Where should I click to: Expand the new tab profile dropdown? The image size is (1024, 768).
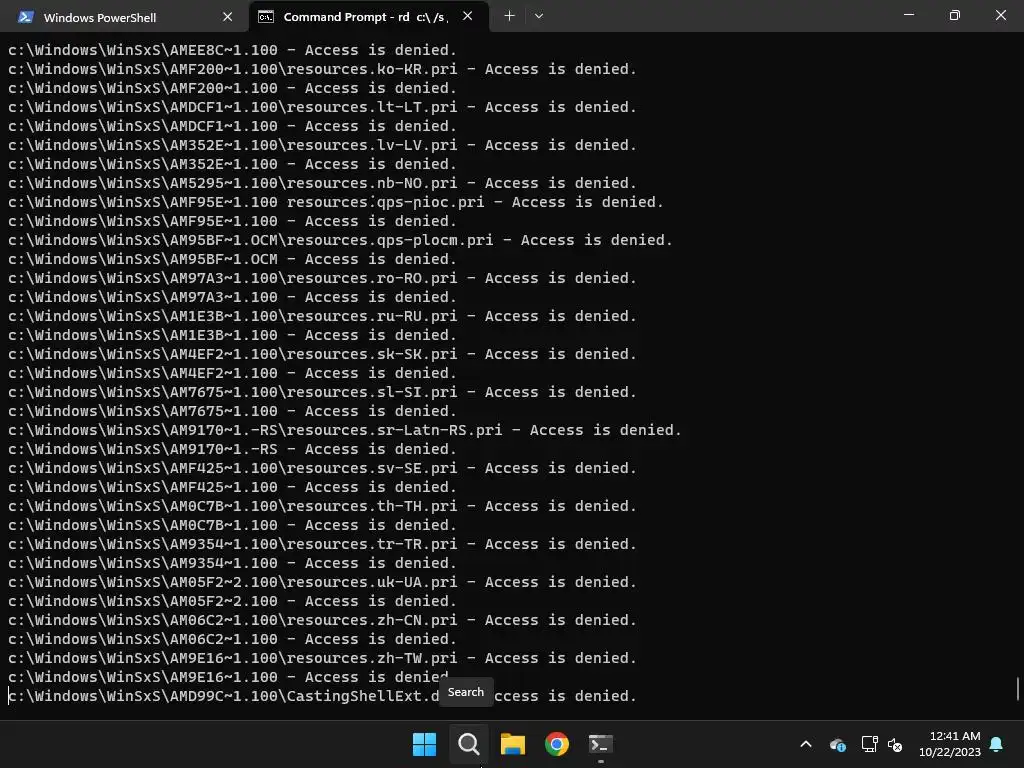[539, 16]
